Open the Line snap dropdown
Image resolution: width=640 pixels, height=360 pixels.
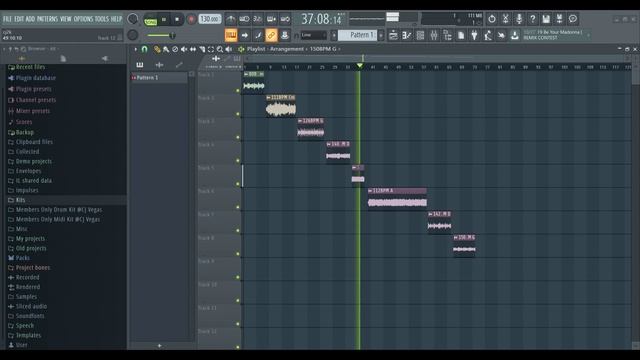click(x=314, y=36)
